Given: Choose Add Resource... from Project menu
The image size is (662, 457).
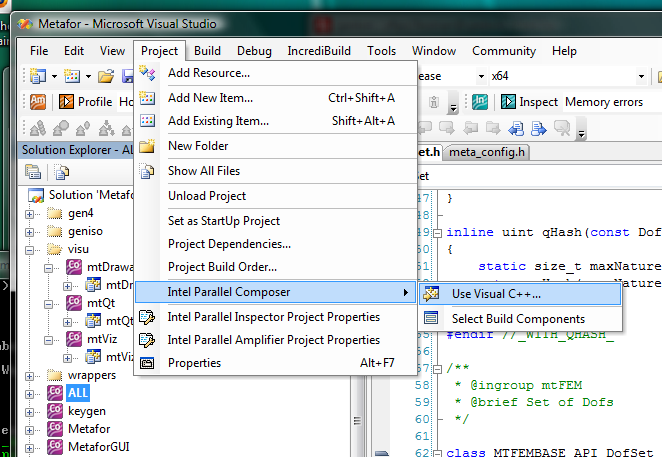Looking at the screenshot, I should click(x=276, y=73).
